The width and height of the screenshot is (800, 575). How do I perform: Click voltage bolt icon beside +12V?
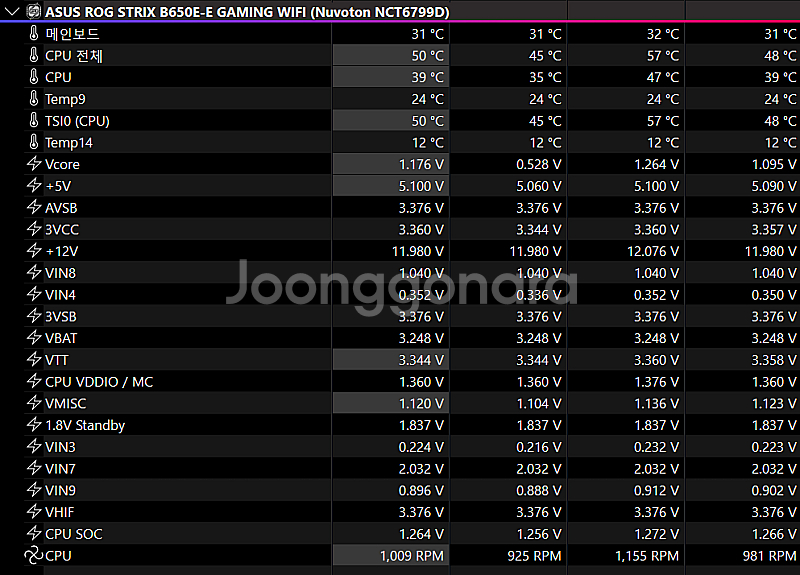point(34,251)
